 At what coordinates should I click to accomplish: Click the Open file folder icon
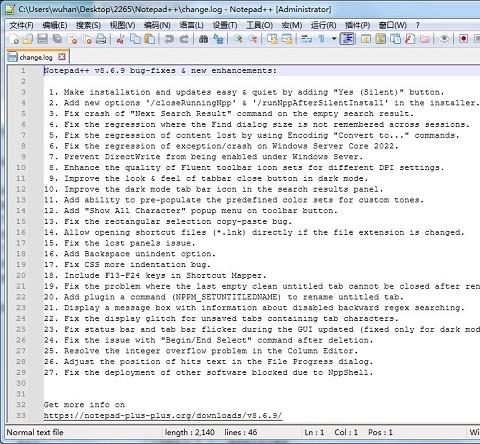[28, 39]
